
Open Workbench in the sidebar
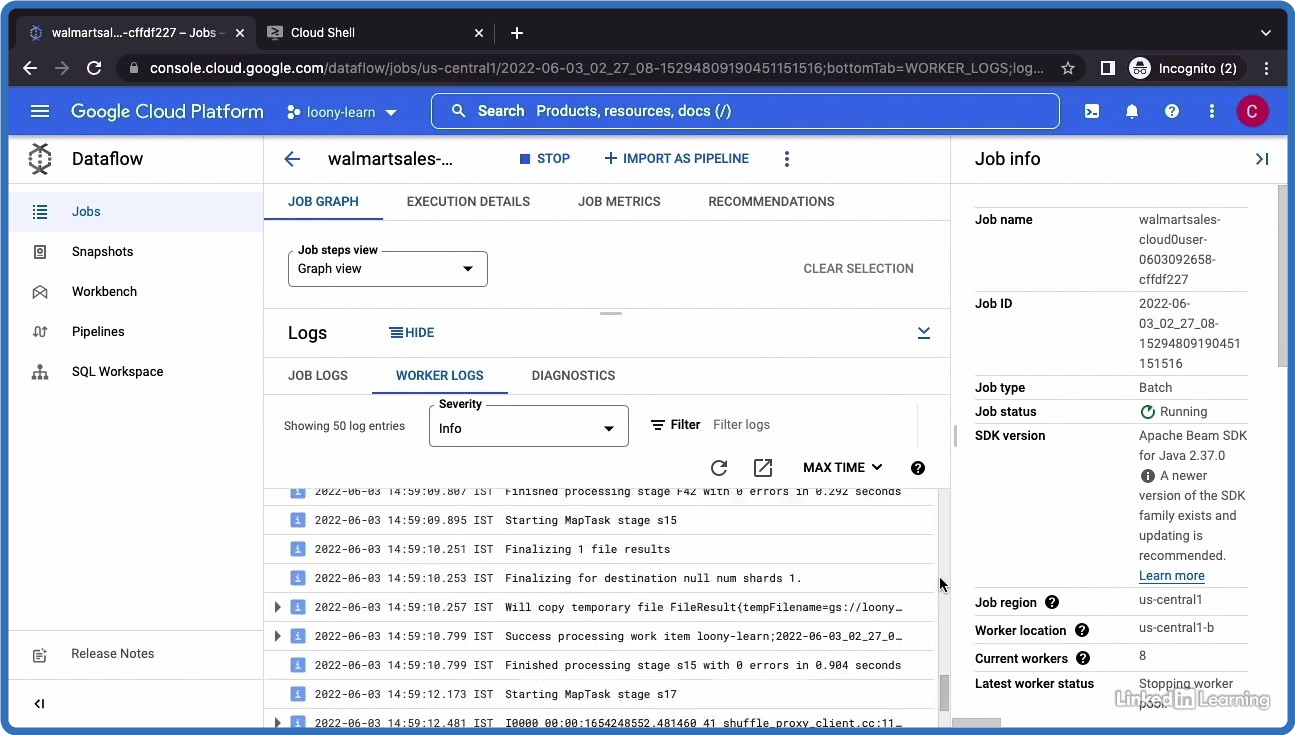coord(136,292)
